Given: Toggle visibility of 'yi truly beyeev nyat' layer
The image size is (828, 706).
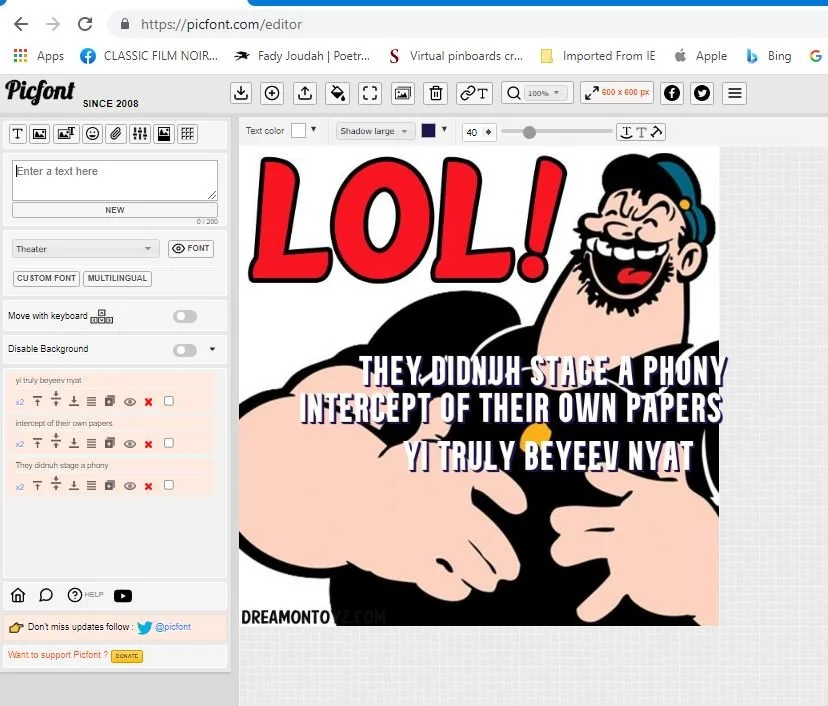Looking at the screenshot, I should [129, 402].
